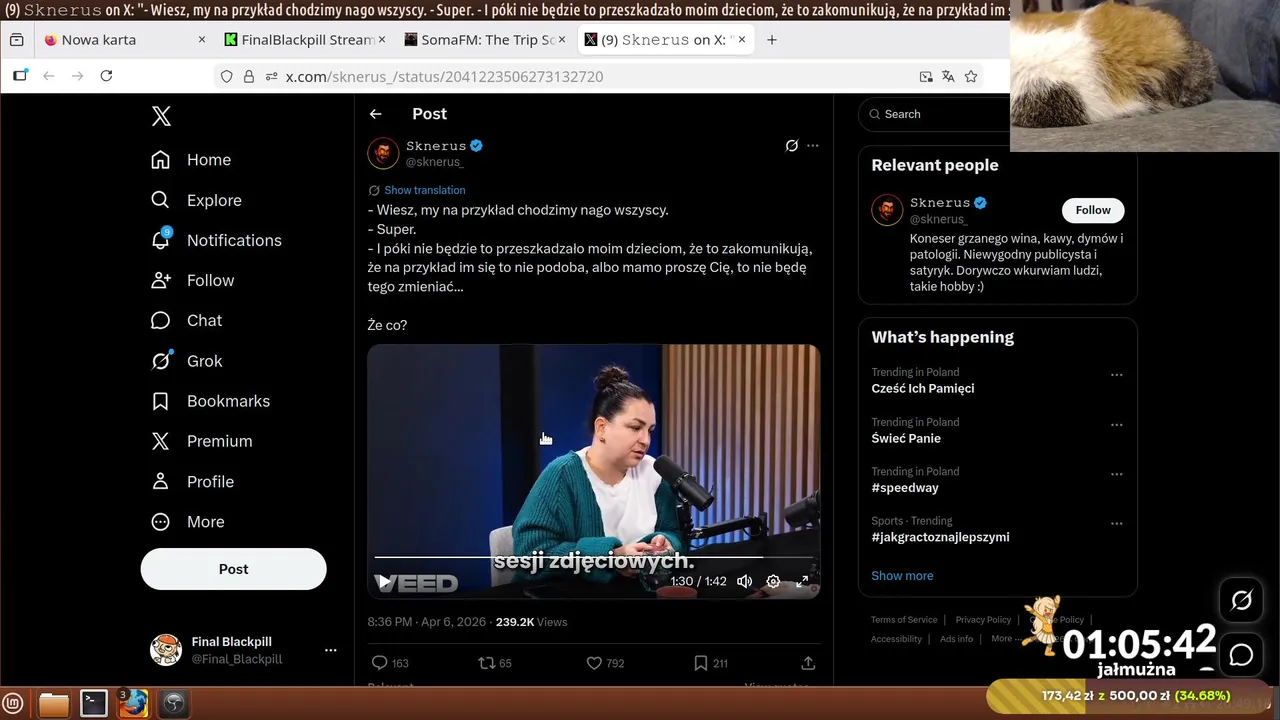Click the repost icon with 65

point(487,663)
